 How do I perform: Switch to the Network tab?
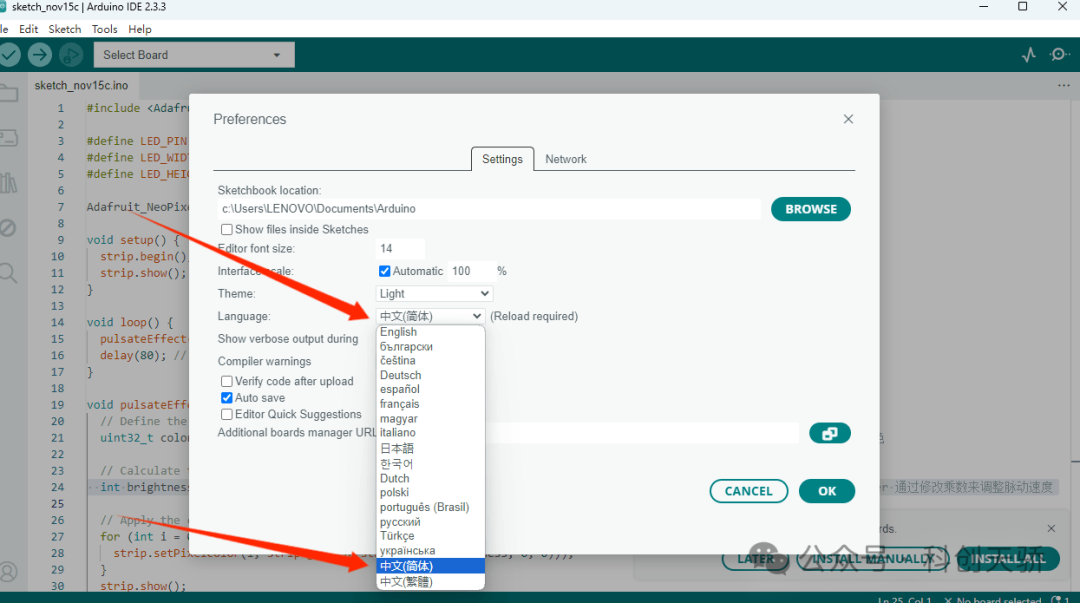coord(565,159)
